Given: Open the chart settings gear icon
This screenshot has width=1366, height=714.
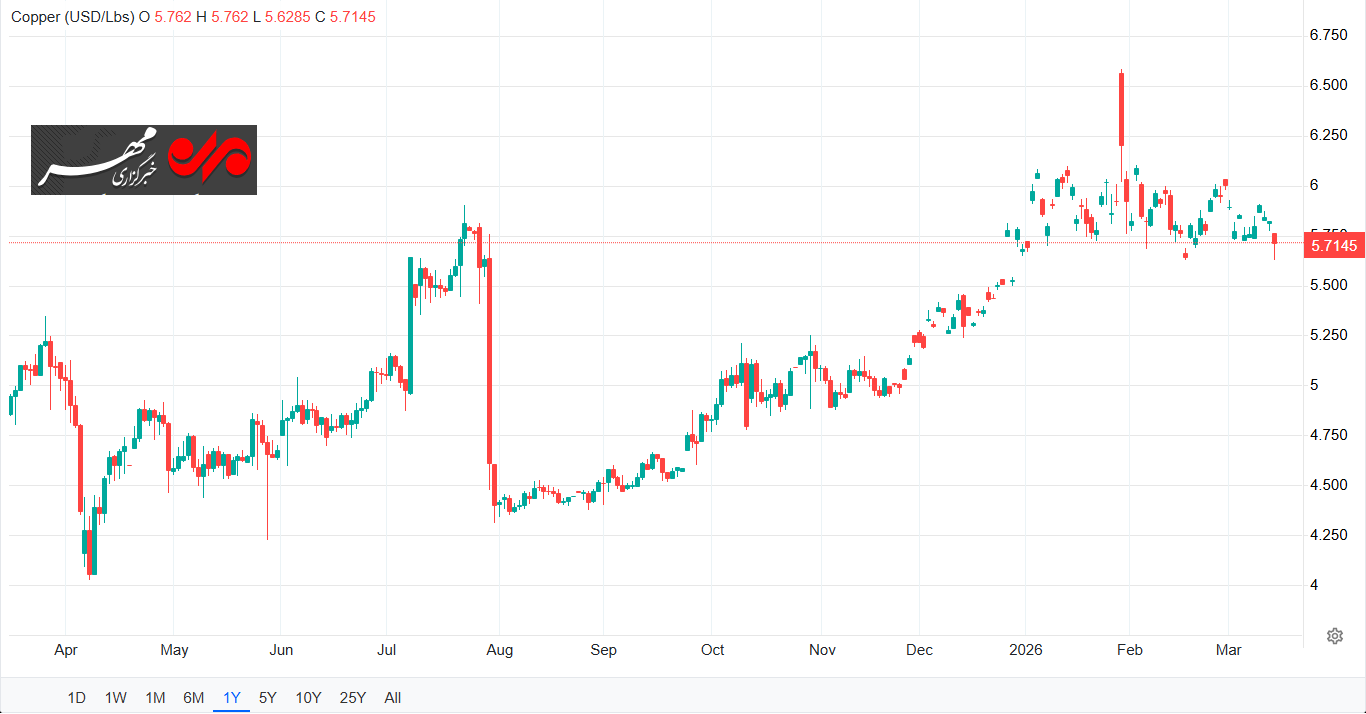Looking at the screenshot, I should click(x=1334, y=636).
